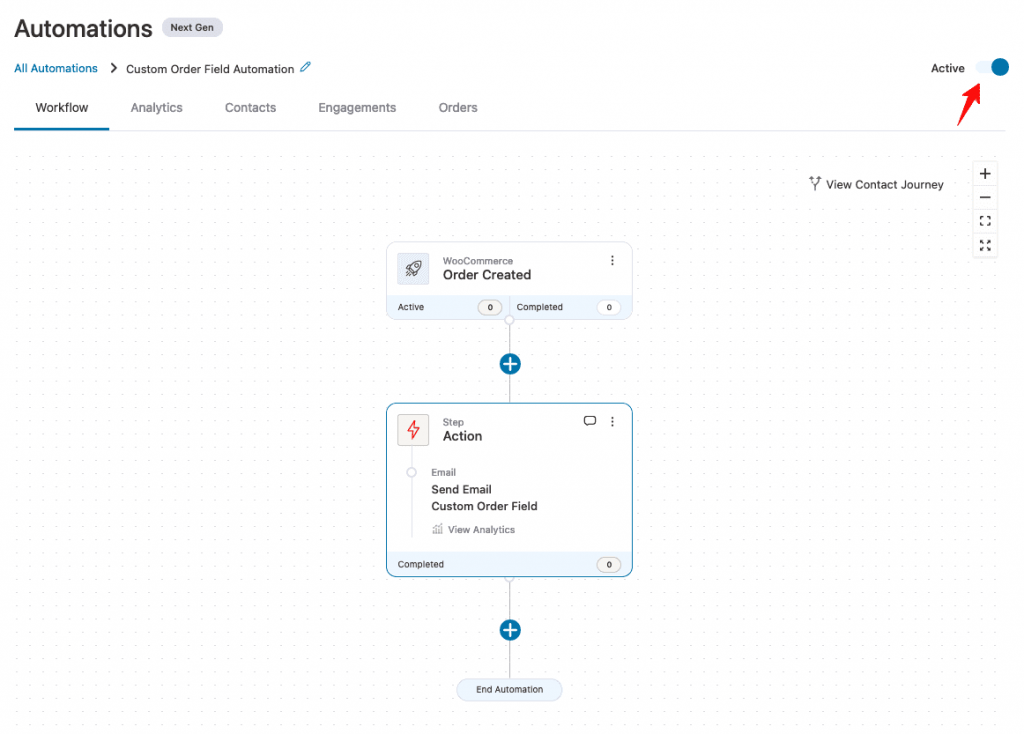Click the Custom Order Field email name
Viewport: 1024px width, 734px height.
(484, 506)
